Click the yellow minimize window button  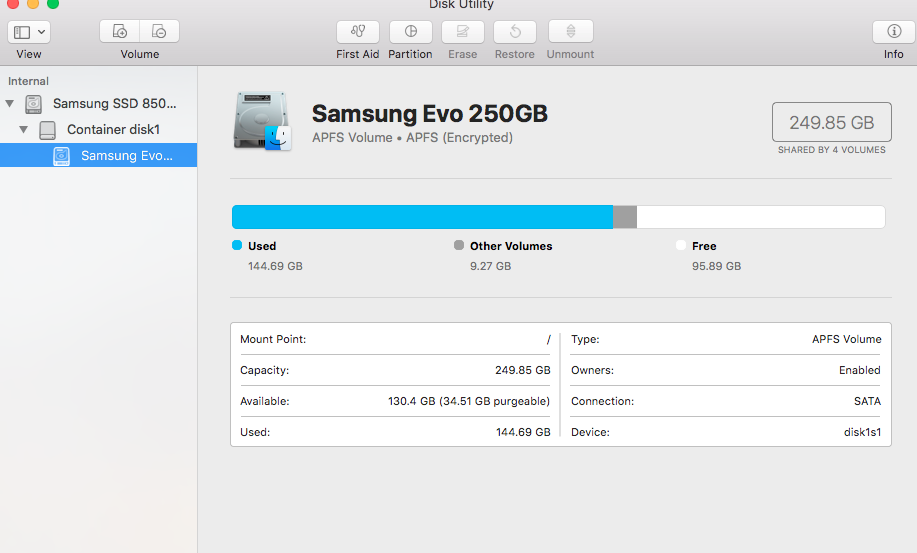click(x=33, y=3)
